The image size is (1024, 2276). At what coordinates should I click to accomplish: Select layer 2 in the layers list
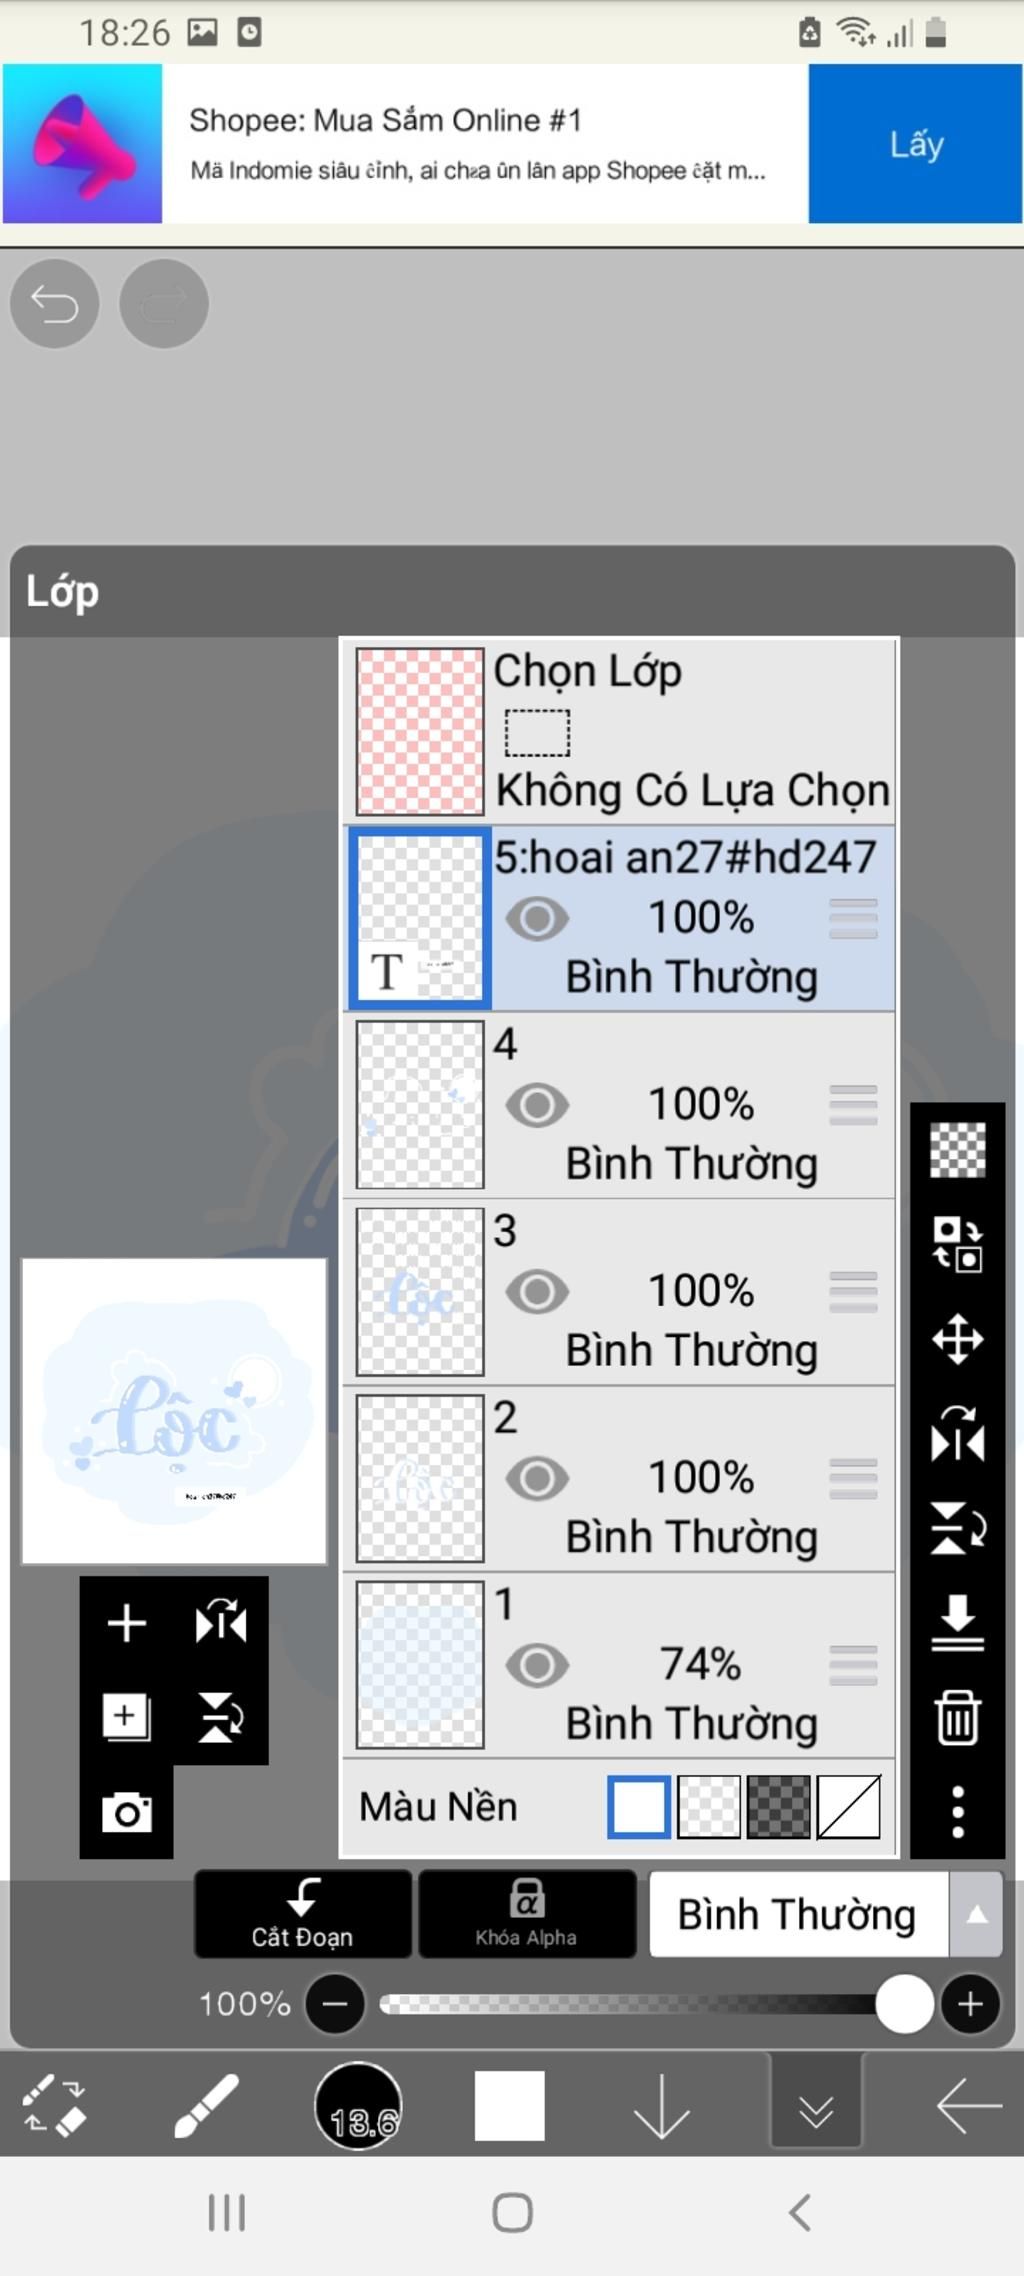(619, 1478)
